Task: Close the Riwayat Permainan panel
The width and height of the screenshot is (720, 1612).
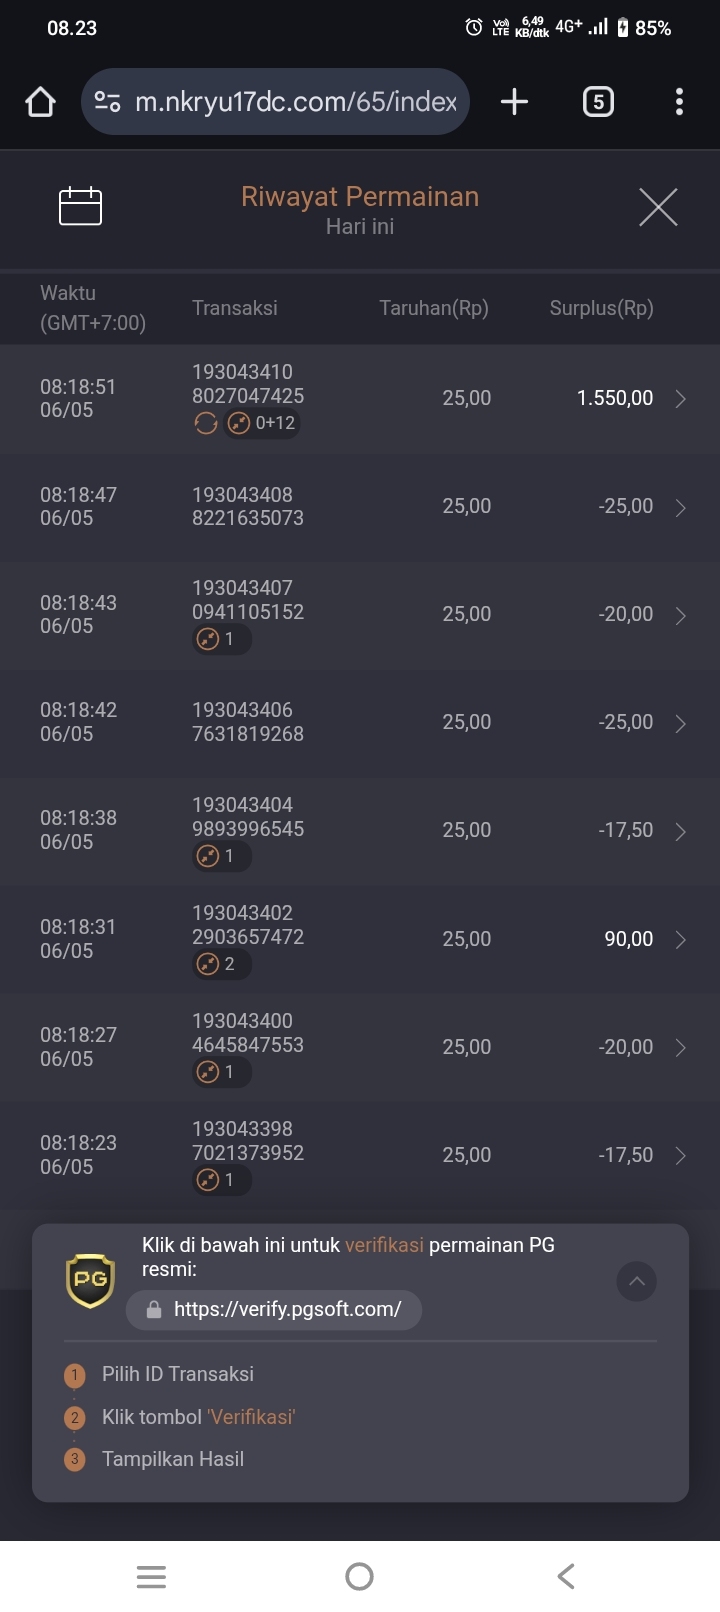Action: point(658,207)
